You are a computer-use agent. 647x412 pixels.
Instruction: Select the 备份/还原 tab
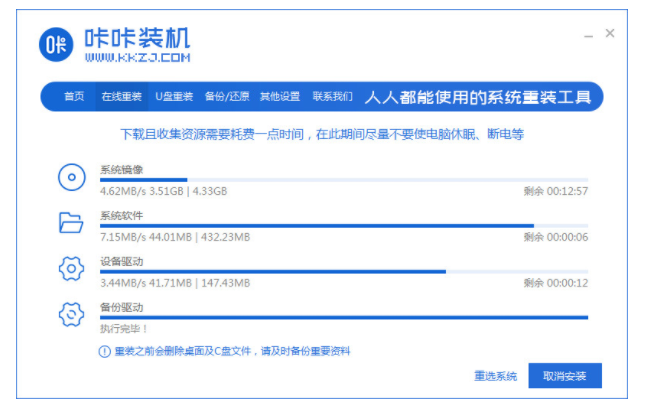(x=226, y=97)
